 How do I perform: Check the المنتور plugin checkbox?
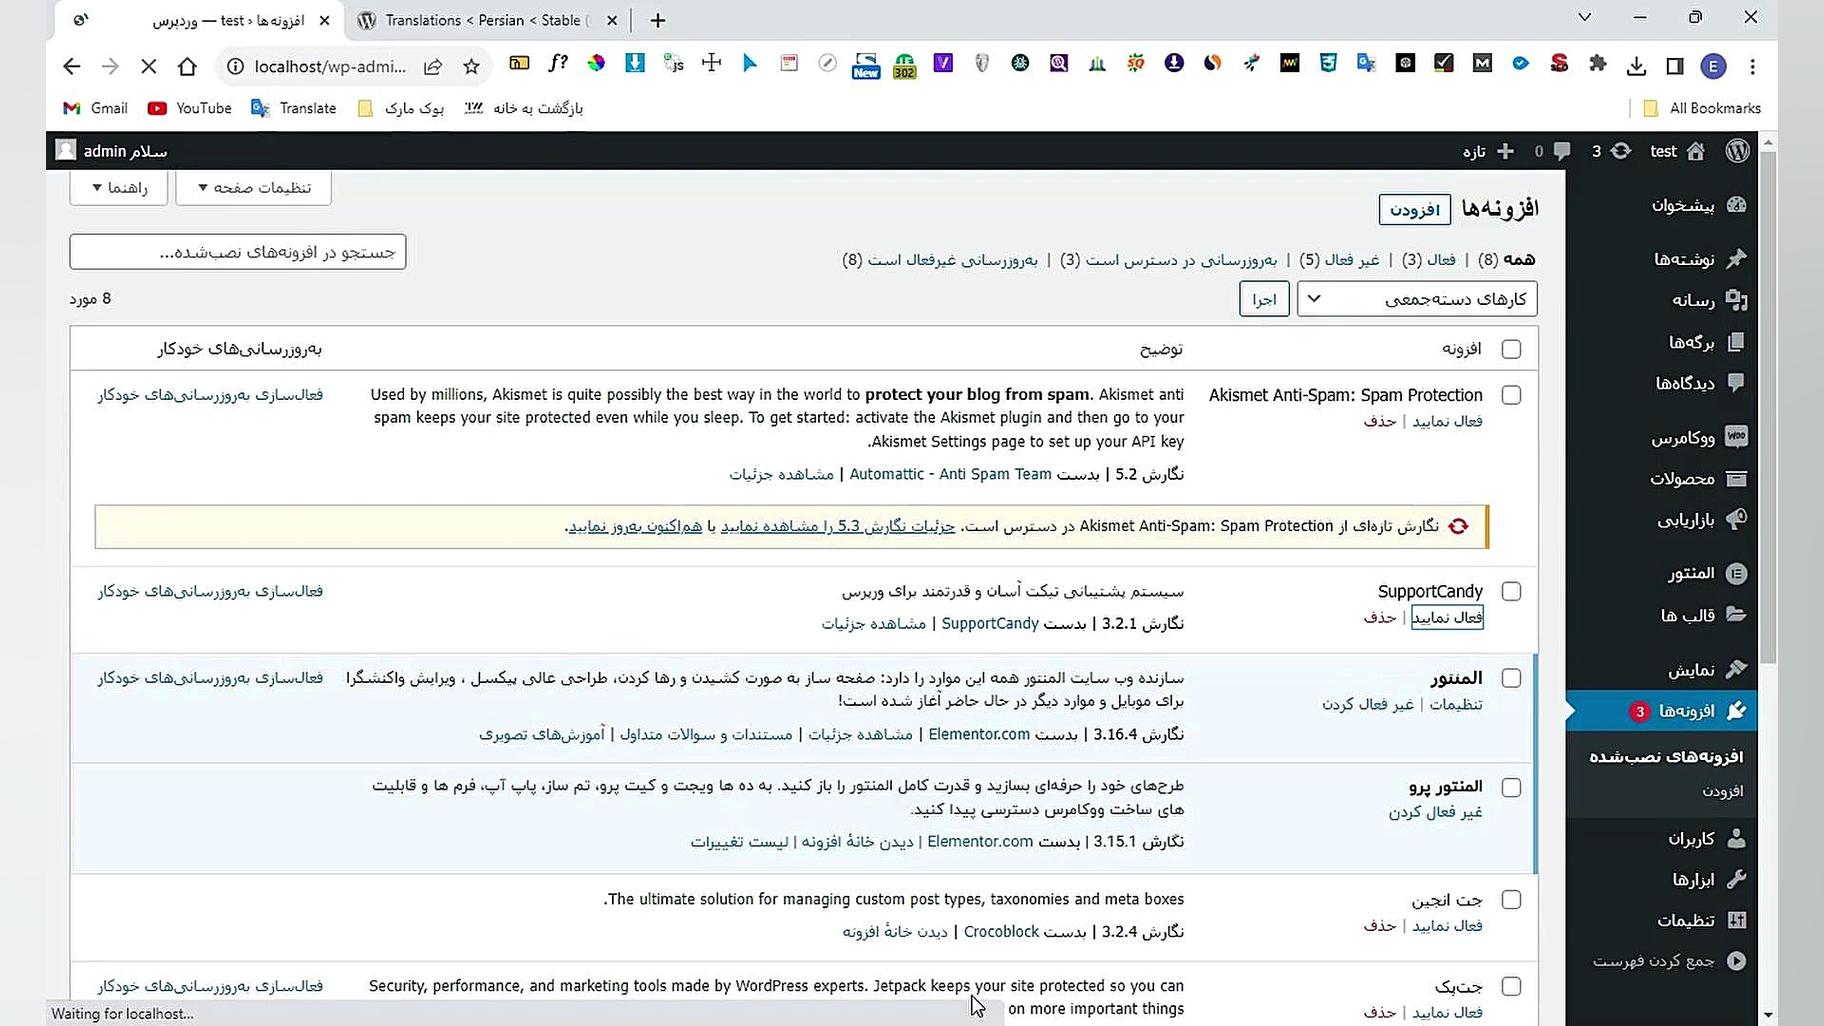coord(1511,678)
